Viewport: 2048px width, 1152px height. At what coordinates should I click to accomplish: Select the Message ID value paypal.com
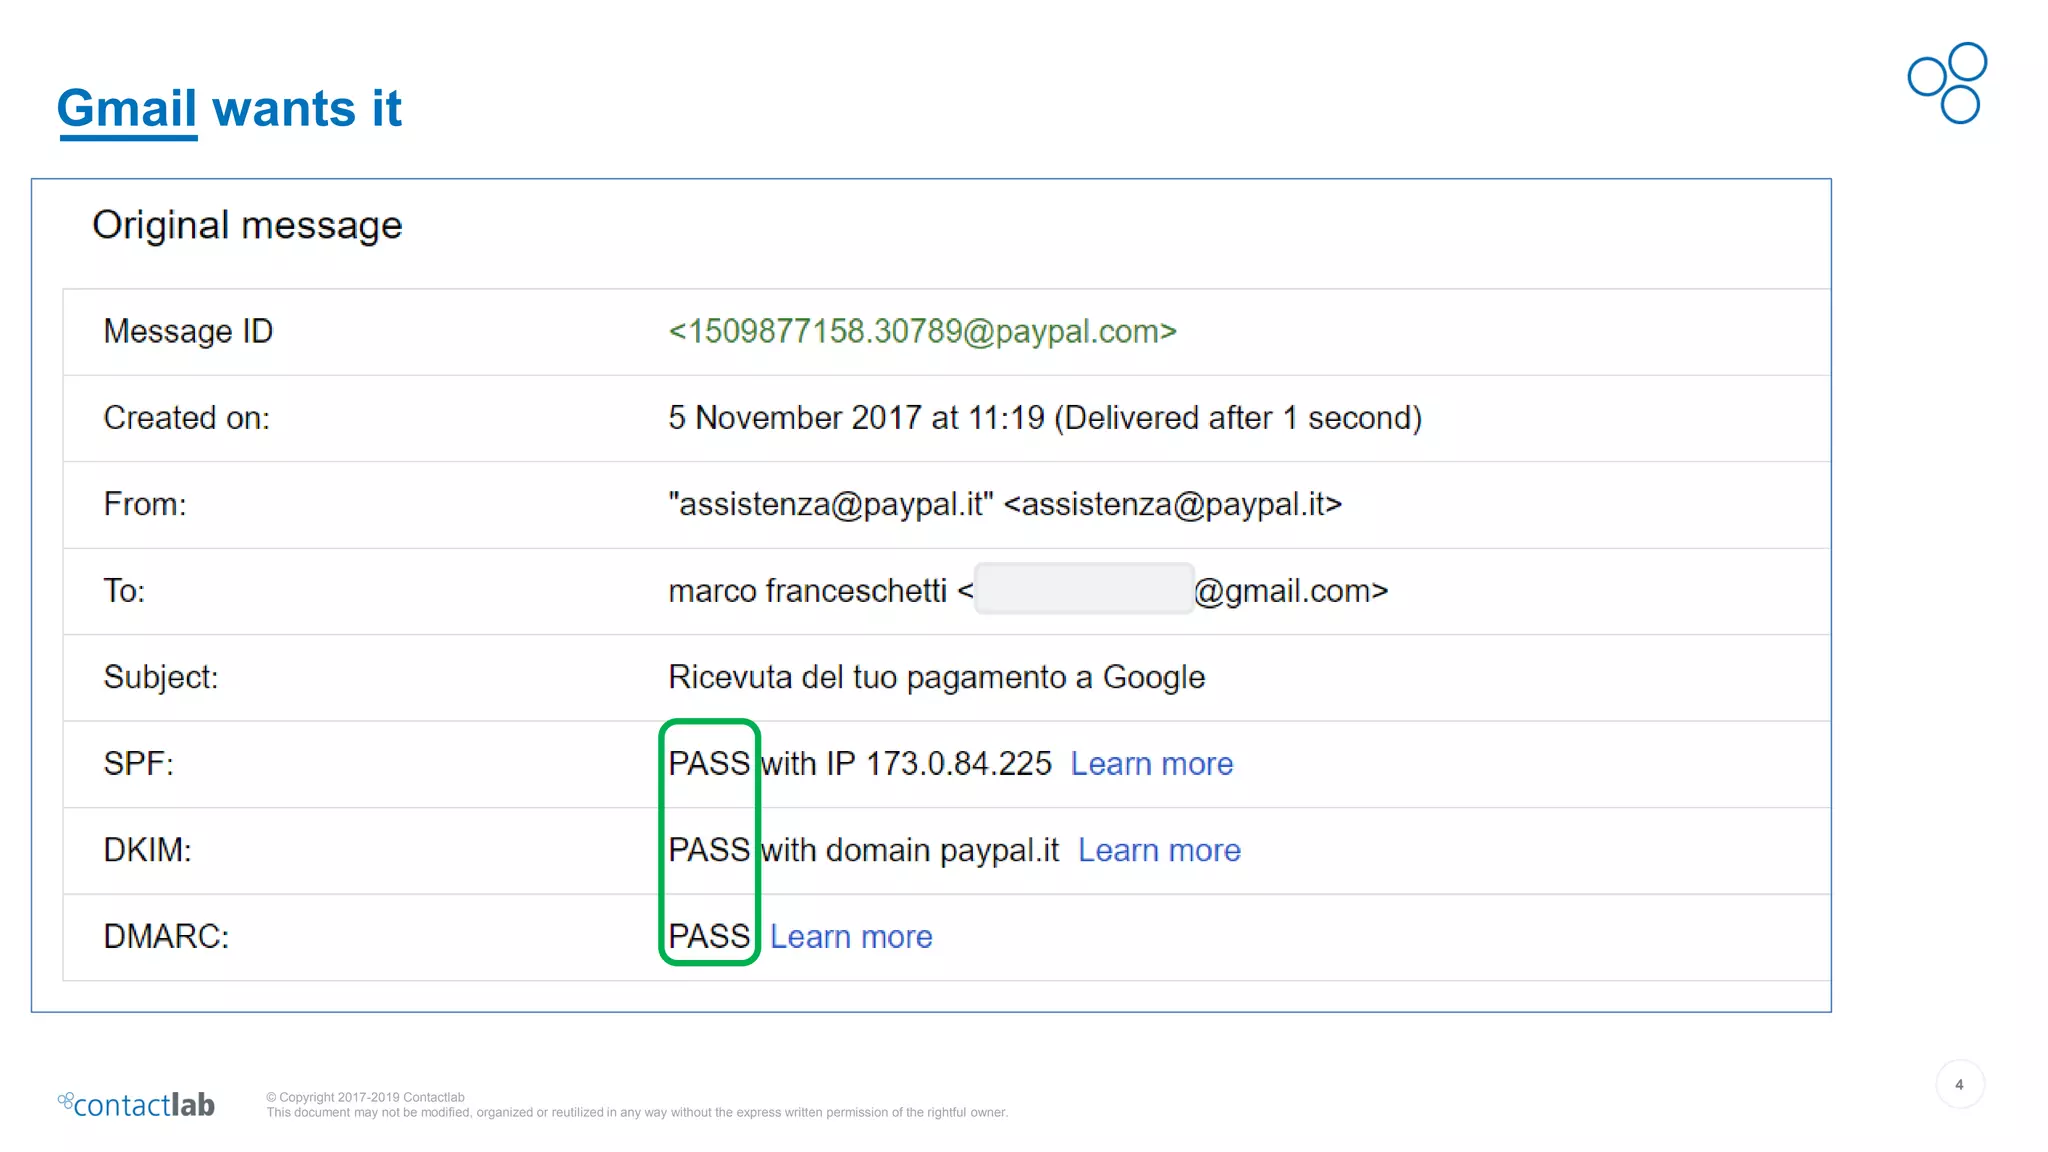tap(922, 331)
